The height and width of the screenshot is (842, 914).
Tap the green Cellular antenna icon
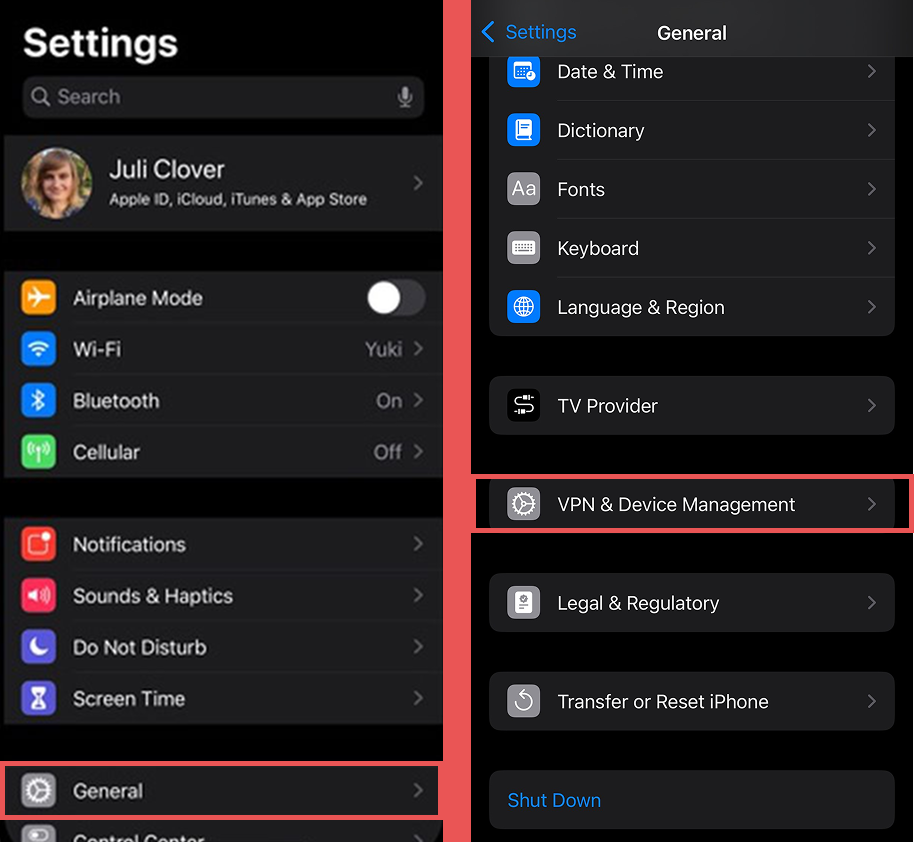[38, 452]
